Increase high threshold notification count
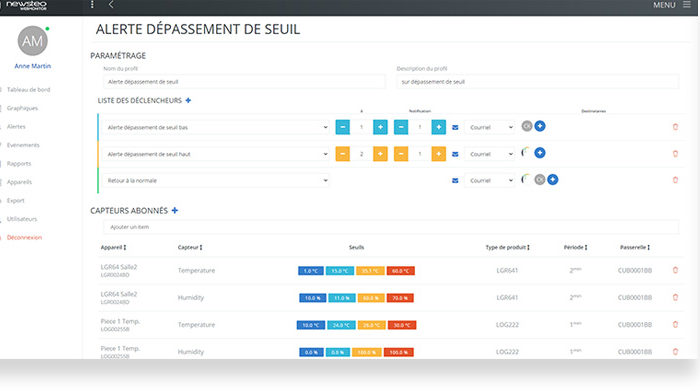 tap(438, 154)
